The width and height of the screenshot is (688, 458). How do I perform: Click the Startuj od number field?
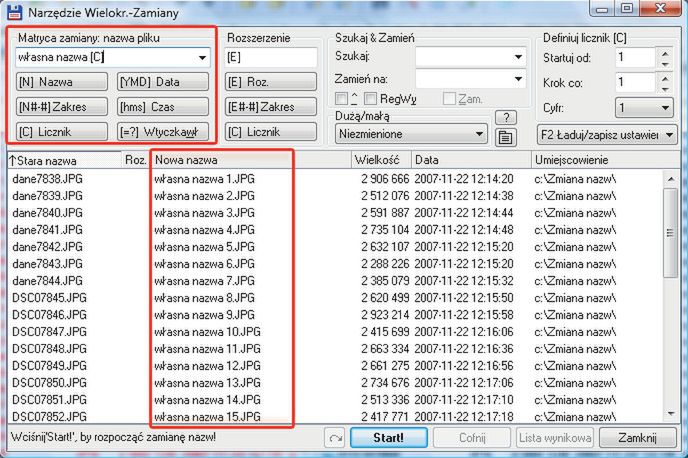(x=635, y=58)
